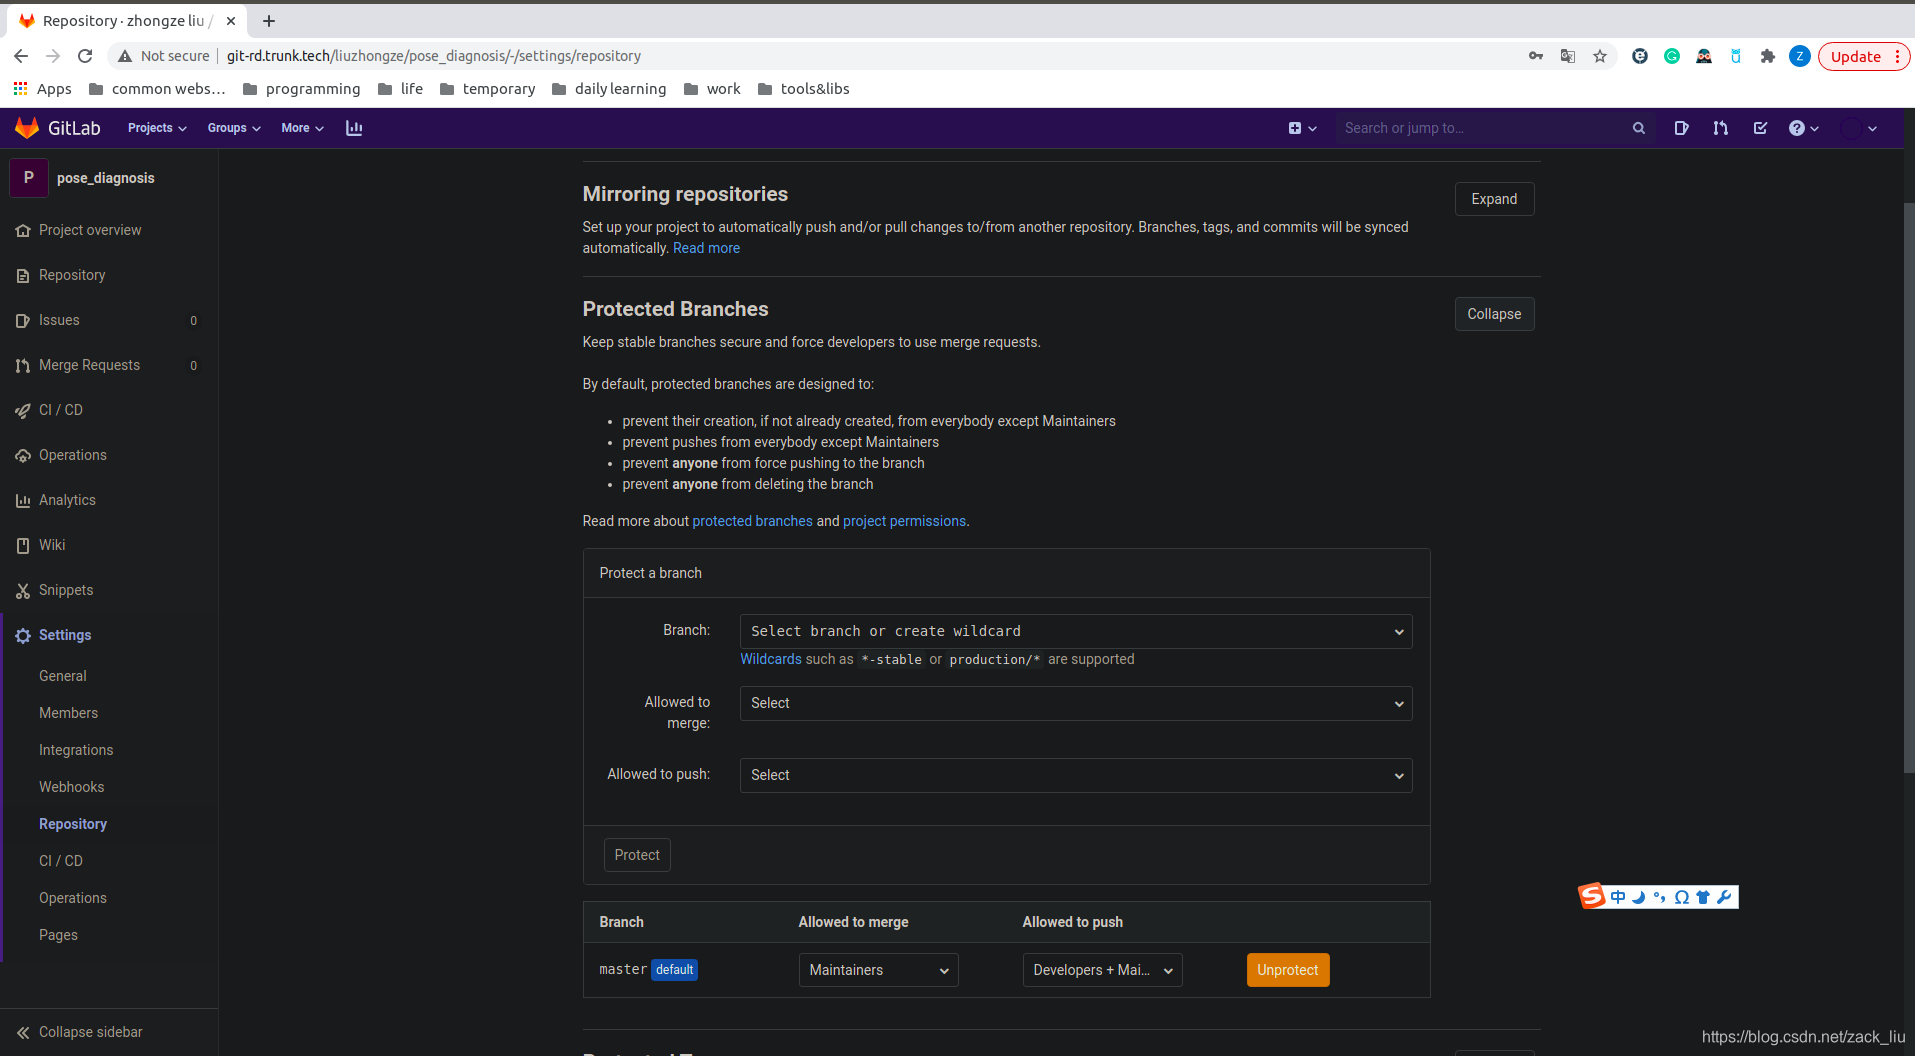Open the Allowed to merge Select dropdown
The width and height of the screenshot is (1915, 1056).
(1076, 703)
